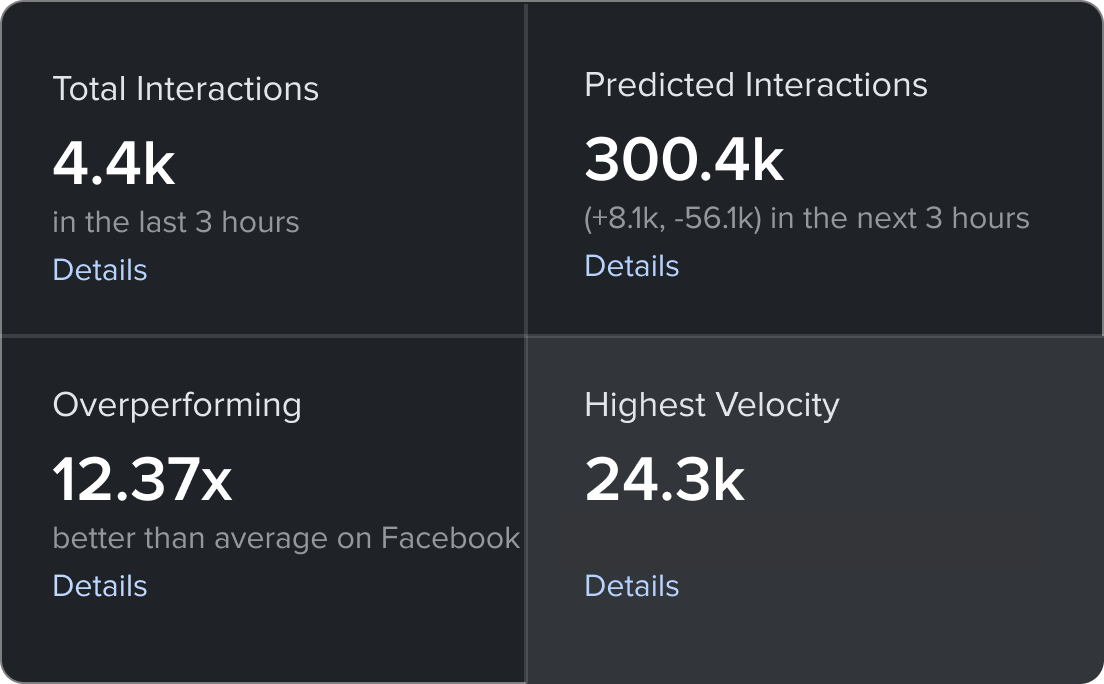
Task: Open Details link under Highest Velocity
Action: pyautogui.click(x=631, y=586)
